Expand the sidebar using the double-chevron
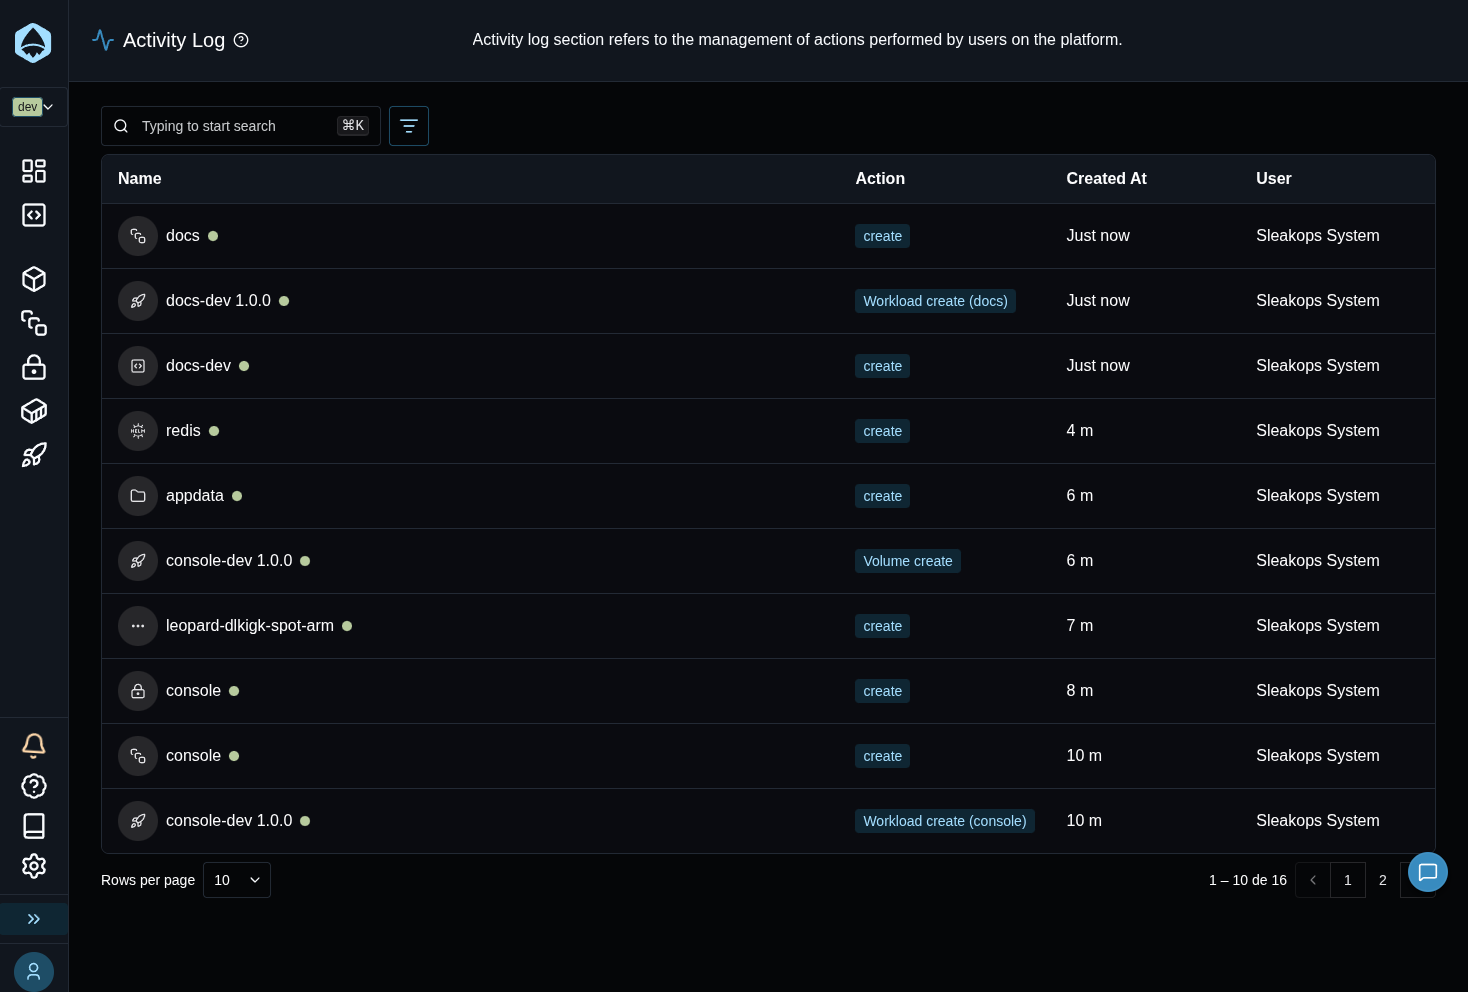 coord(33,919)
